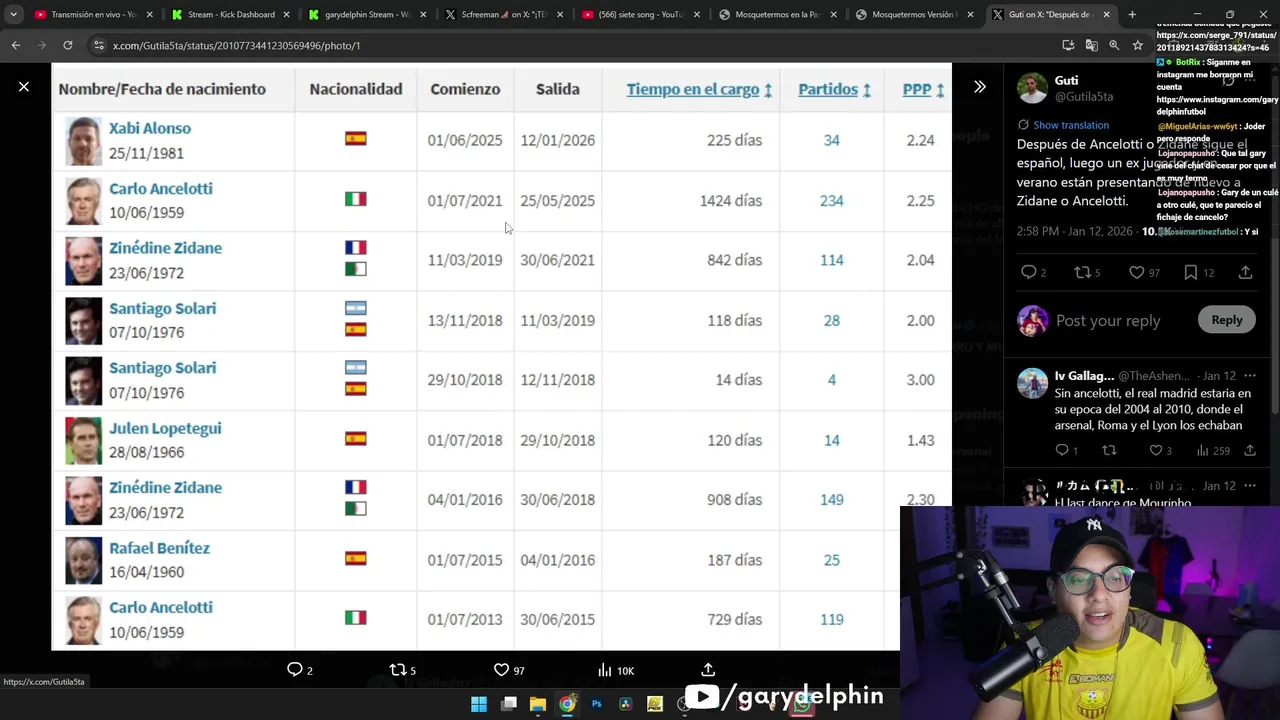Open a new browser tab
1280x720 pixels.
pos(1132,15)
